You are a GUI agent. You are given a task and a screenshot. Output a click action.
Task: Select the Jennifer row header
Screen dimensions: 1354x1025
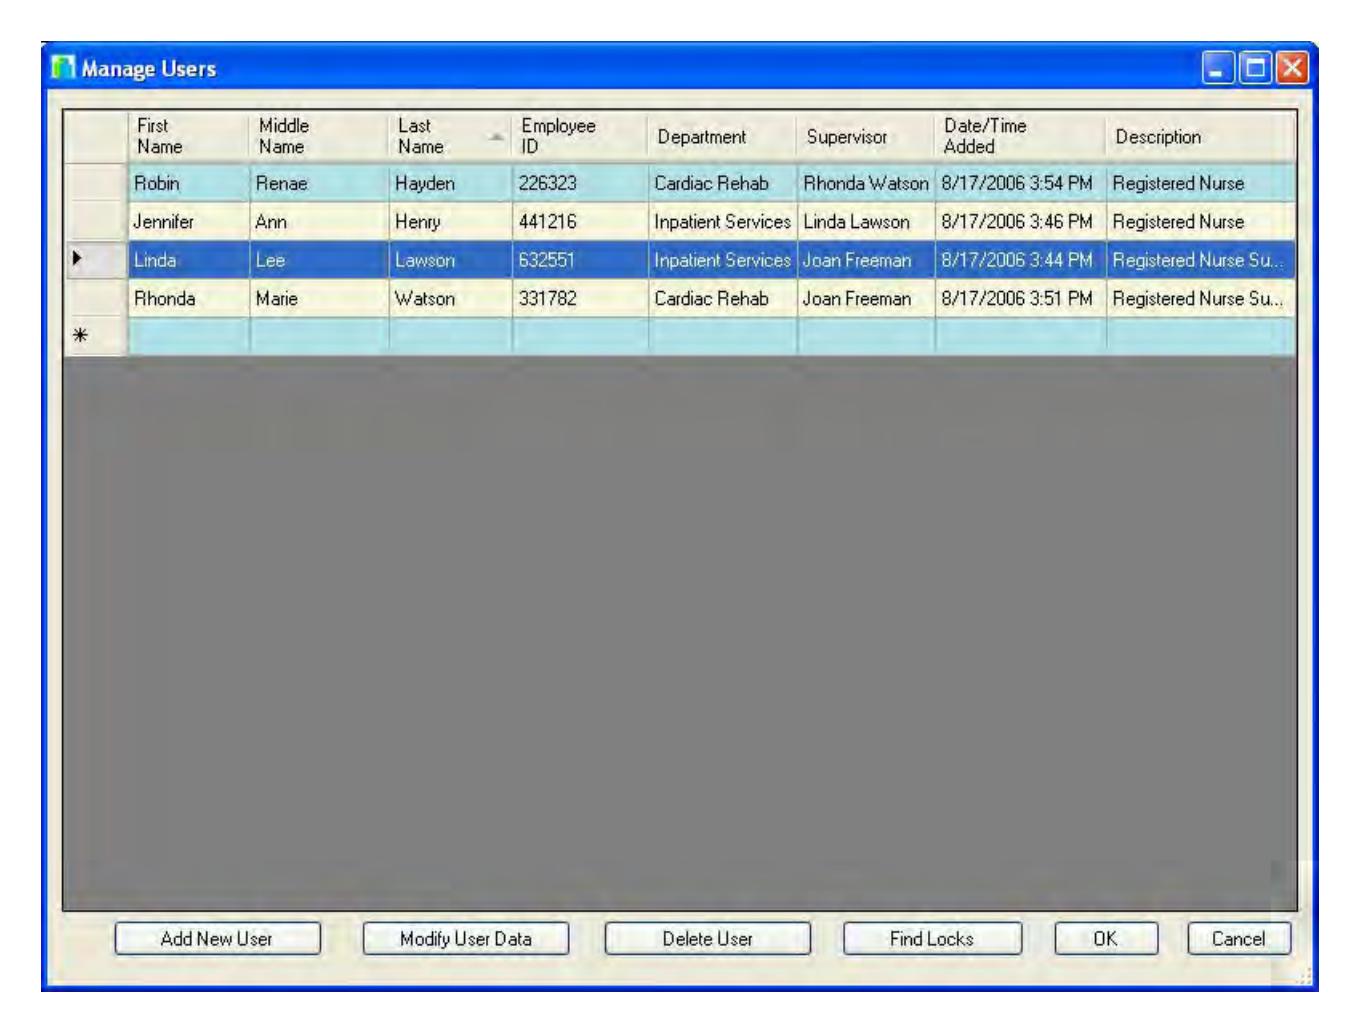pos(96,222)
